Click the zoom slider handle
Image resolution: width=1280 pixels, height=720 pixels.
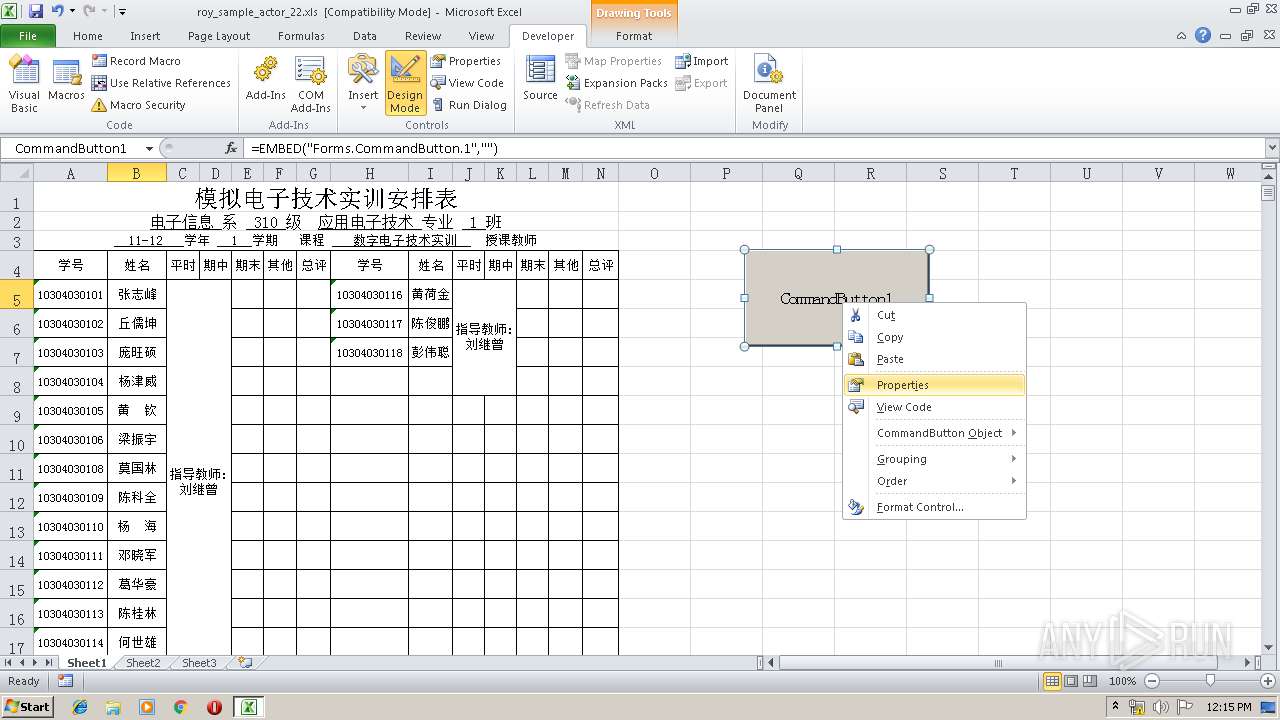1210,681
